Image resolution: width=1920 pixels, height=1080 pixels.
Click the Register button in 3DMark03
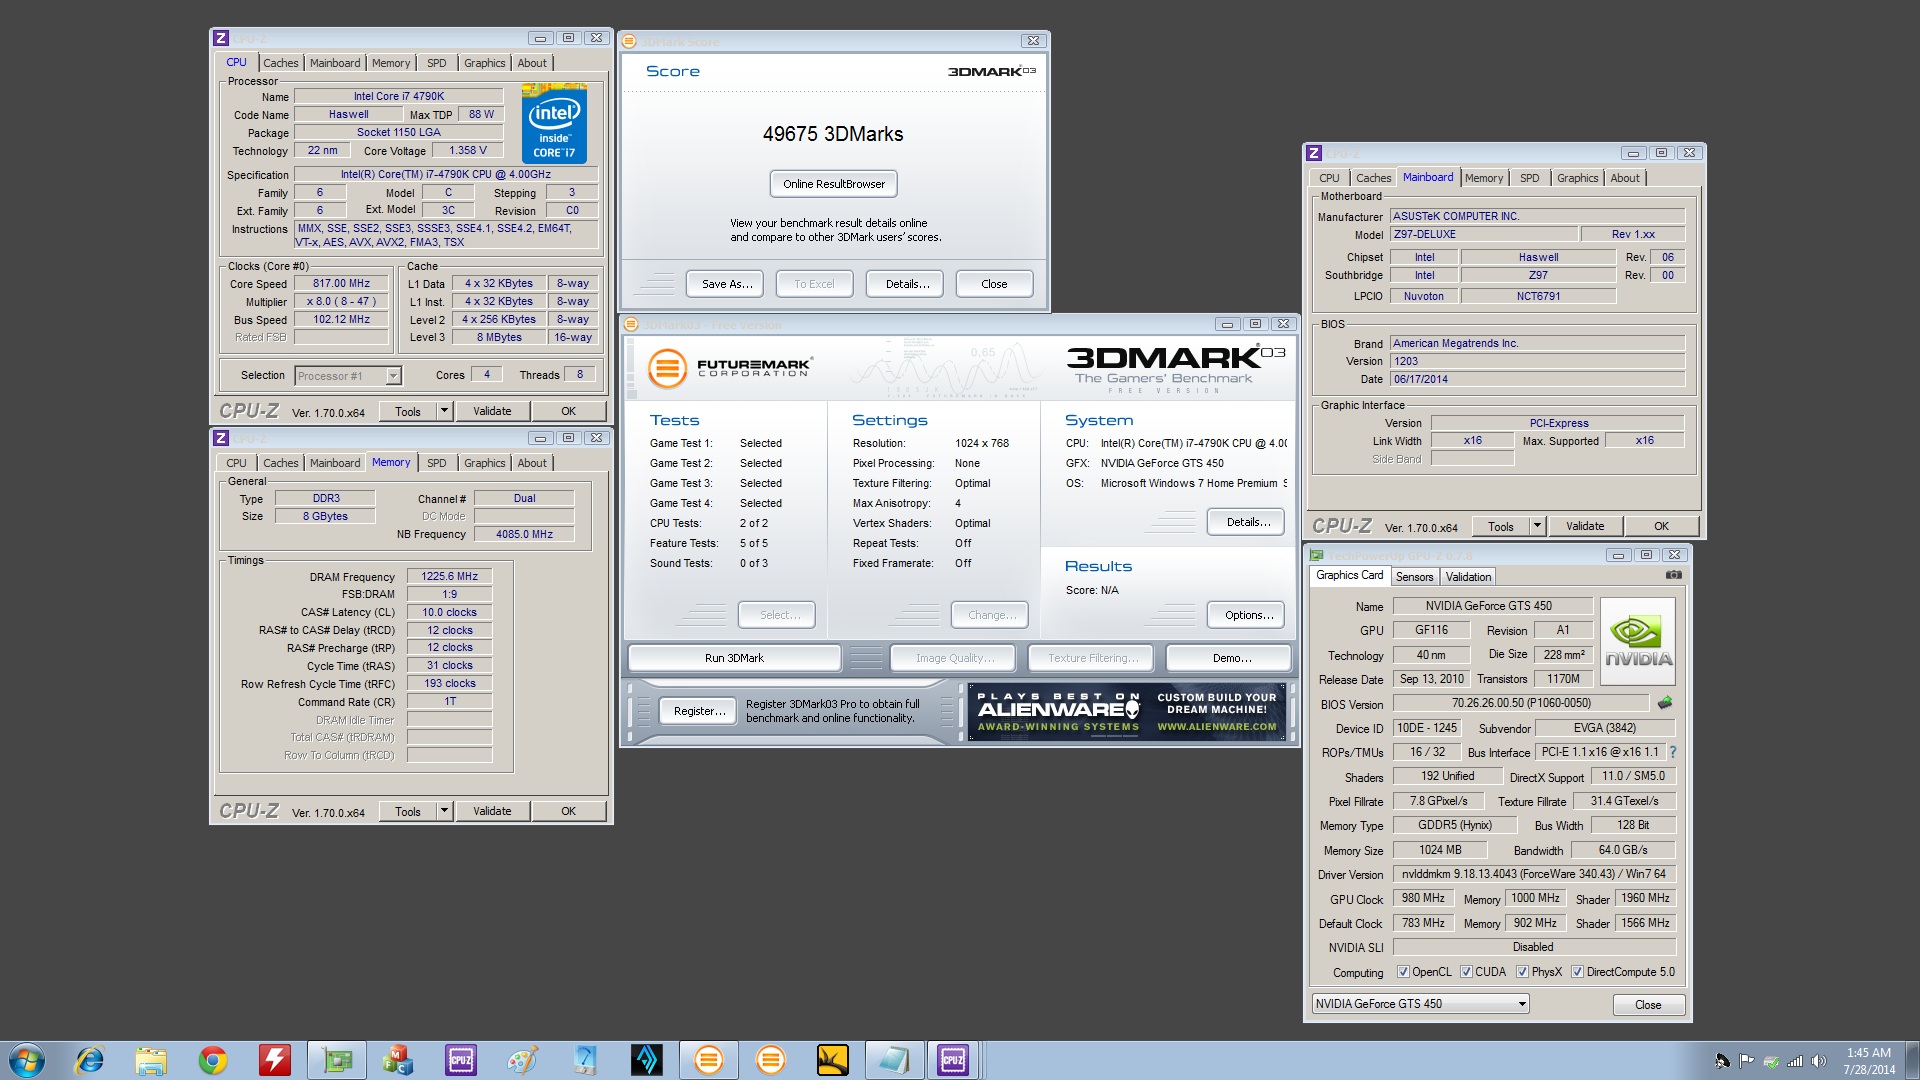tap(699, 711)
